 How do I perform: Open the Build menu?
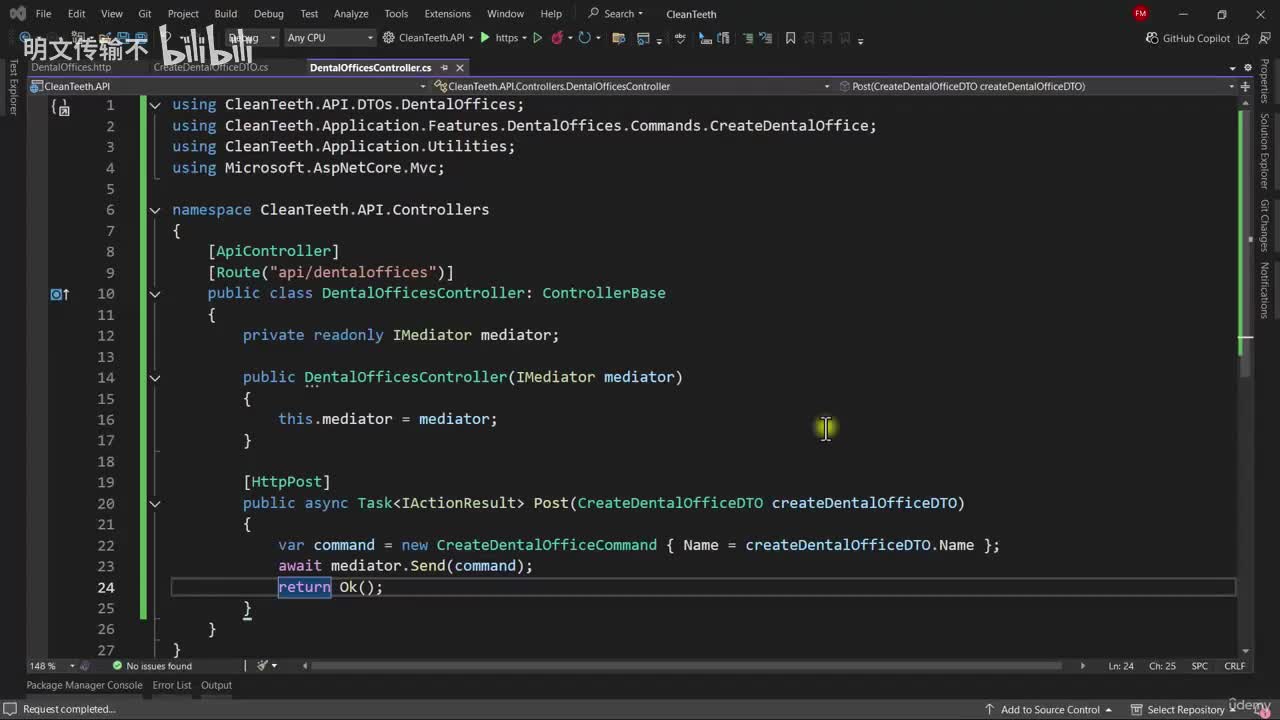pos(225,14)
